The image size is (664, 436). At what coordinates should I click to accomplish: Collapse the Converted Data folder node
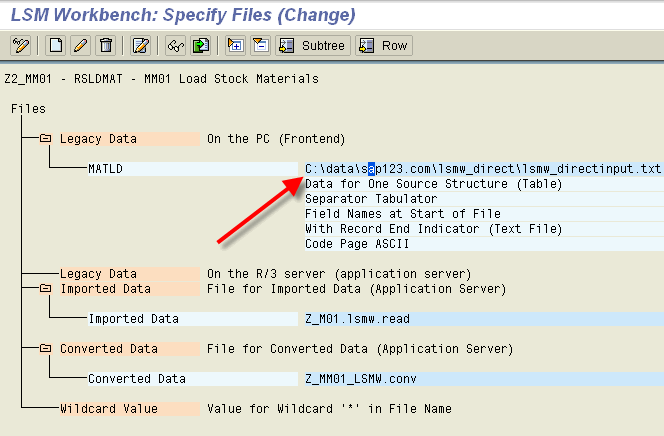[x=45, y=348]
